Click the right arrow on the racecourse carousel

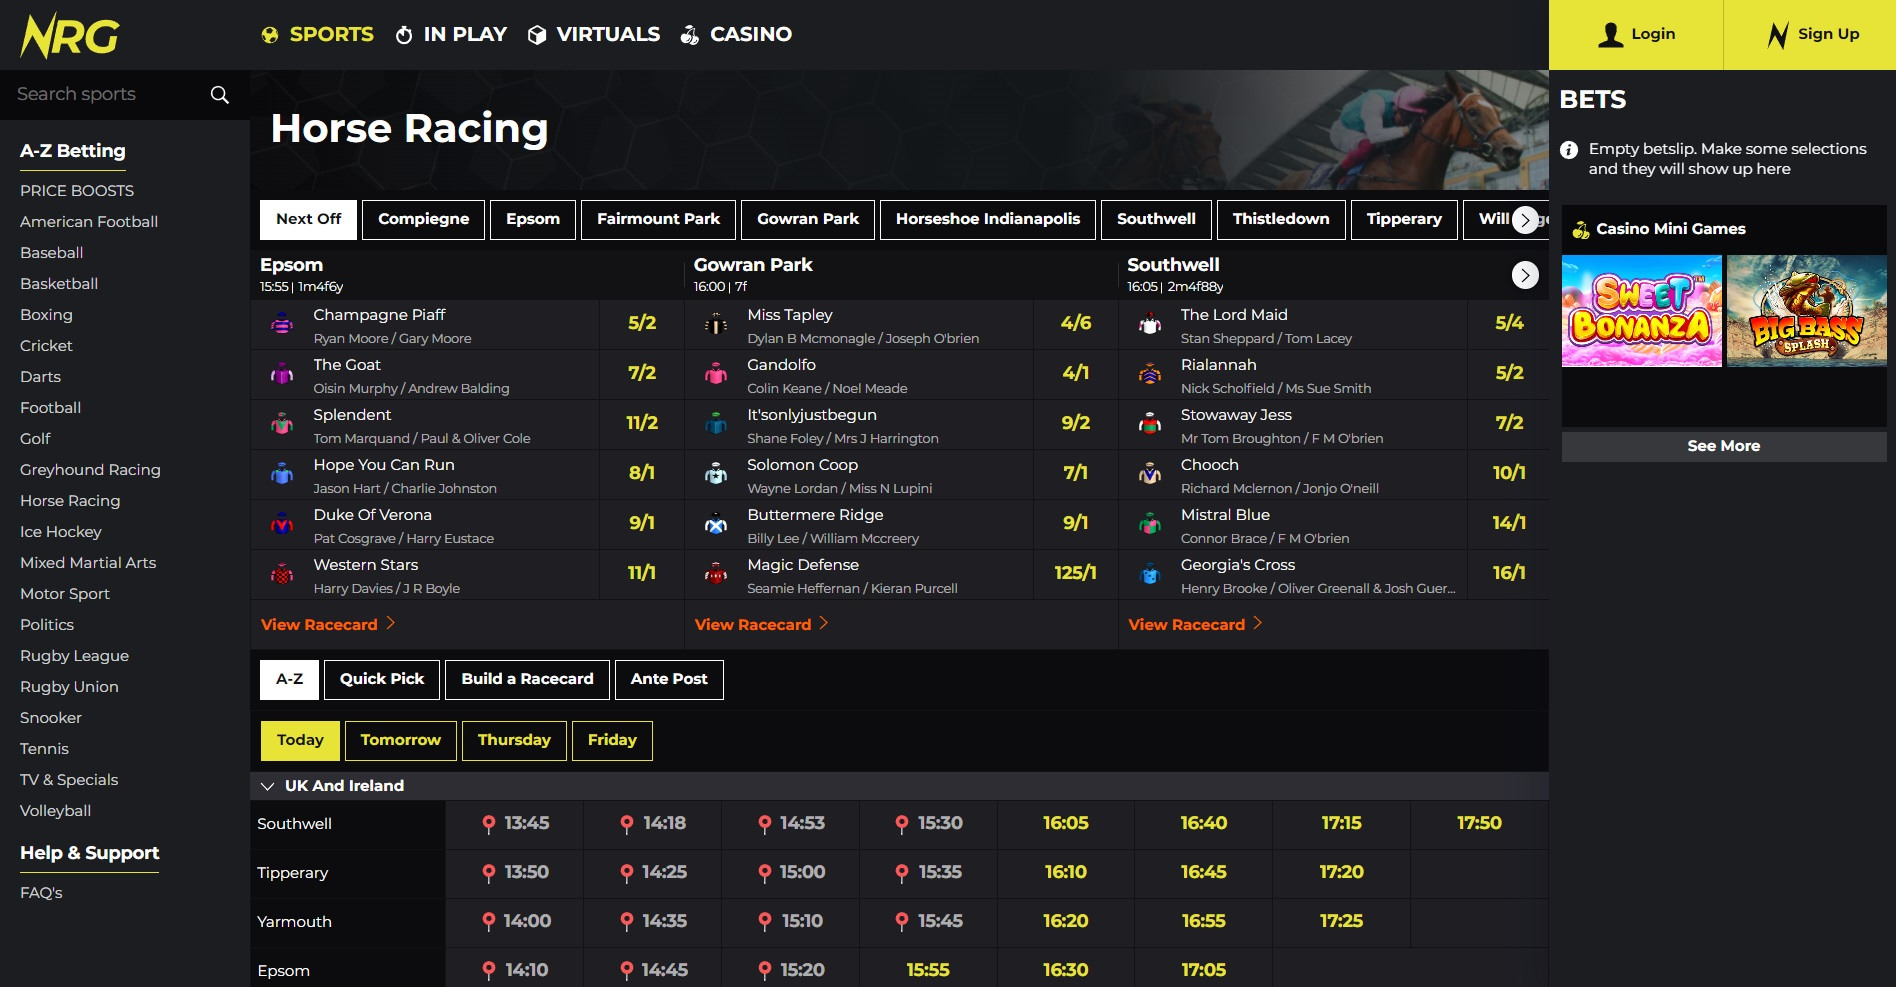tap(1524, 220)
